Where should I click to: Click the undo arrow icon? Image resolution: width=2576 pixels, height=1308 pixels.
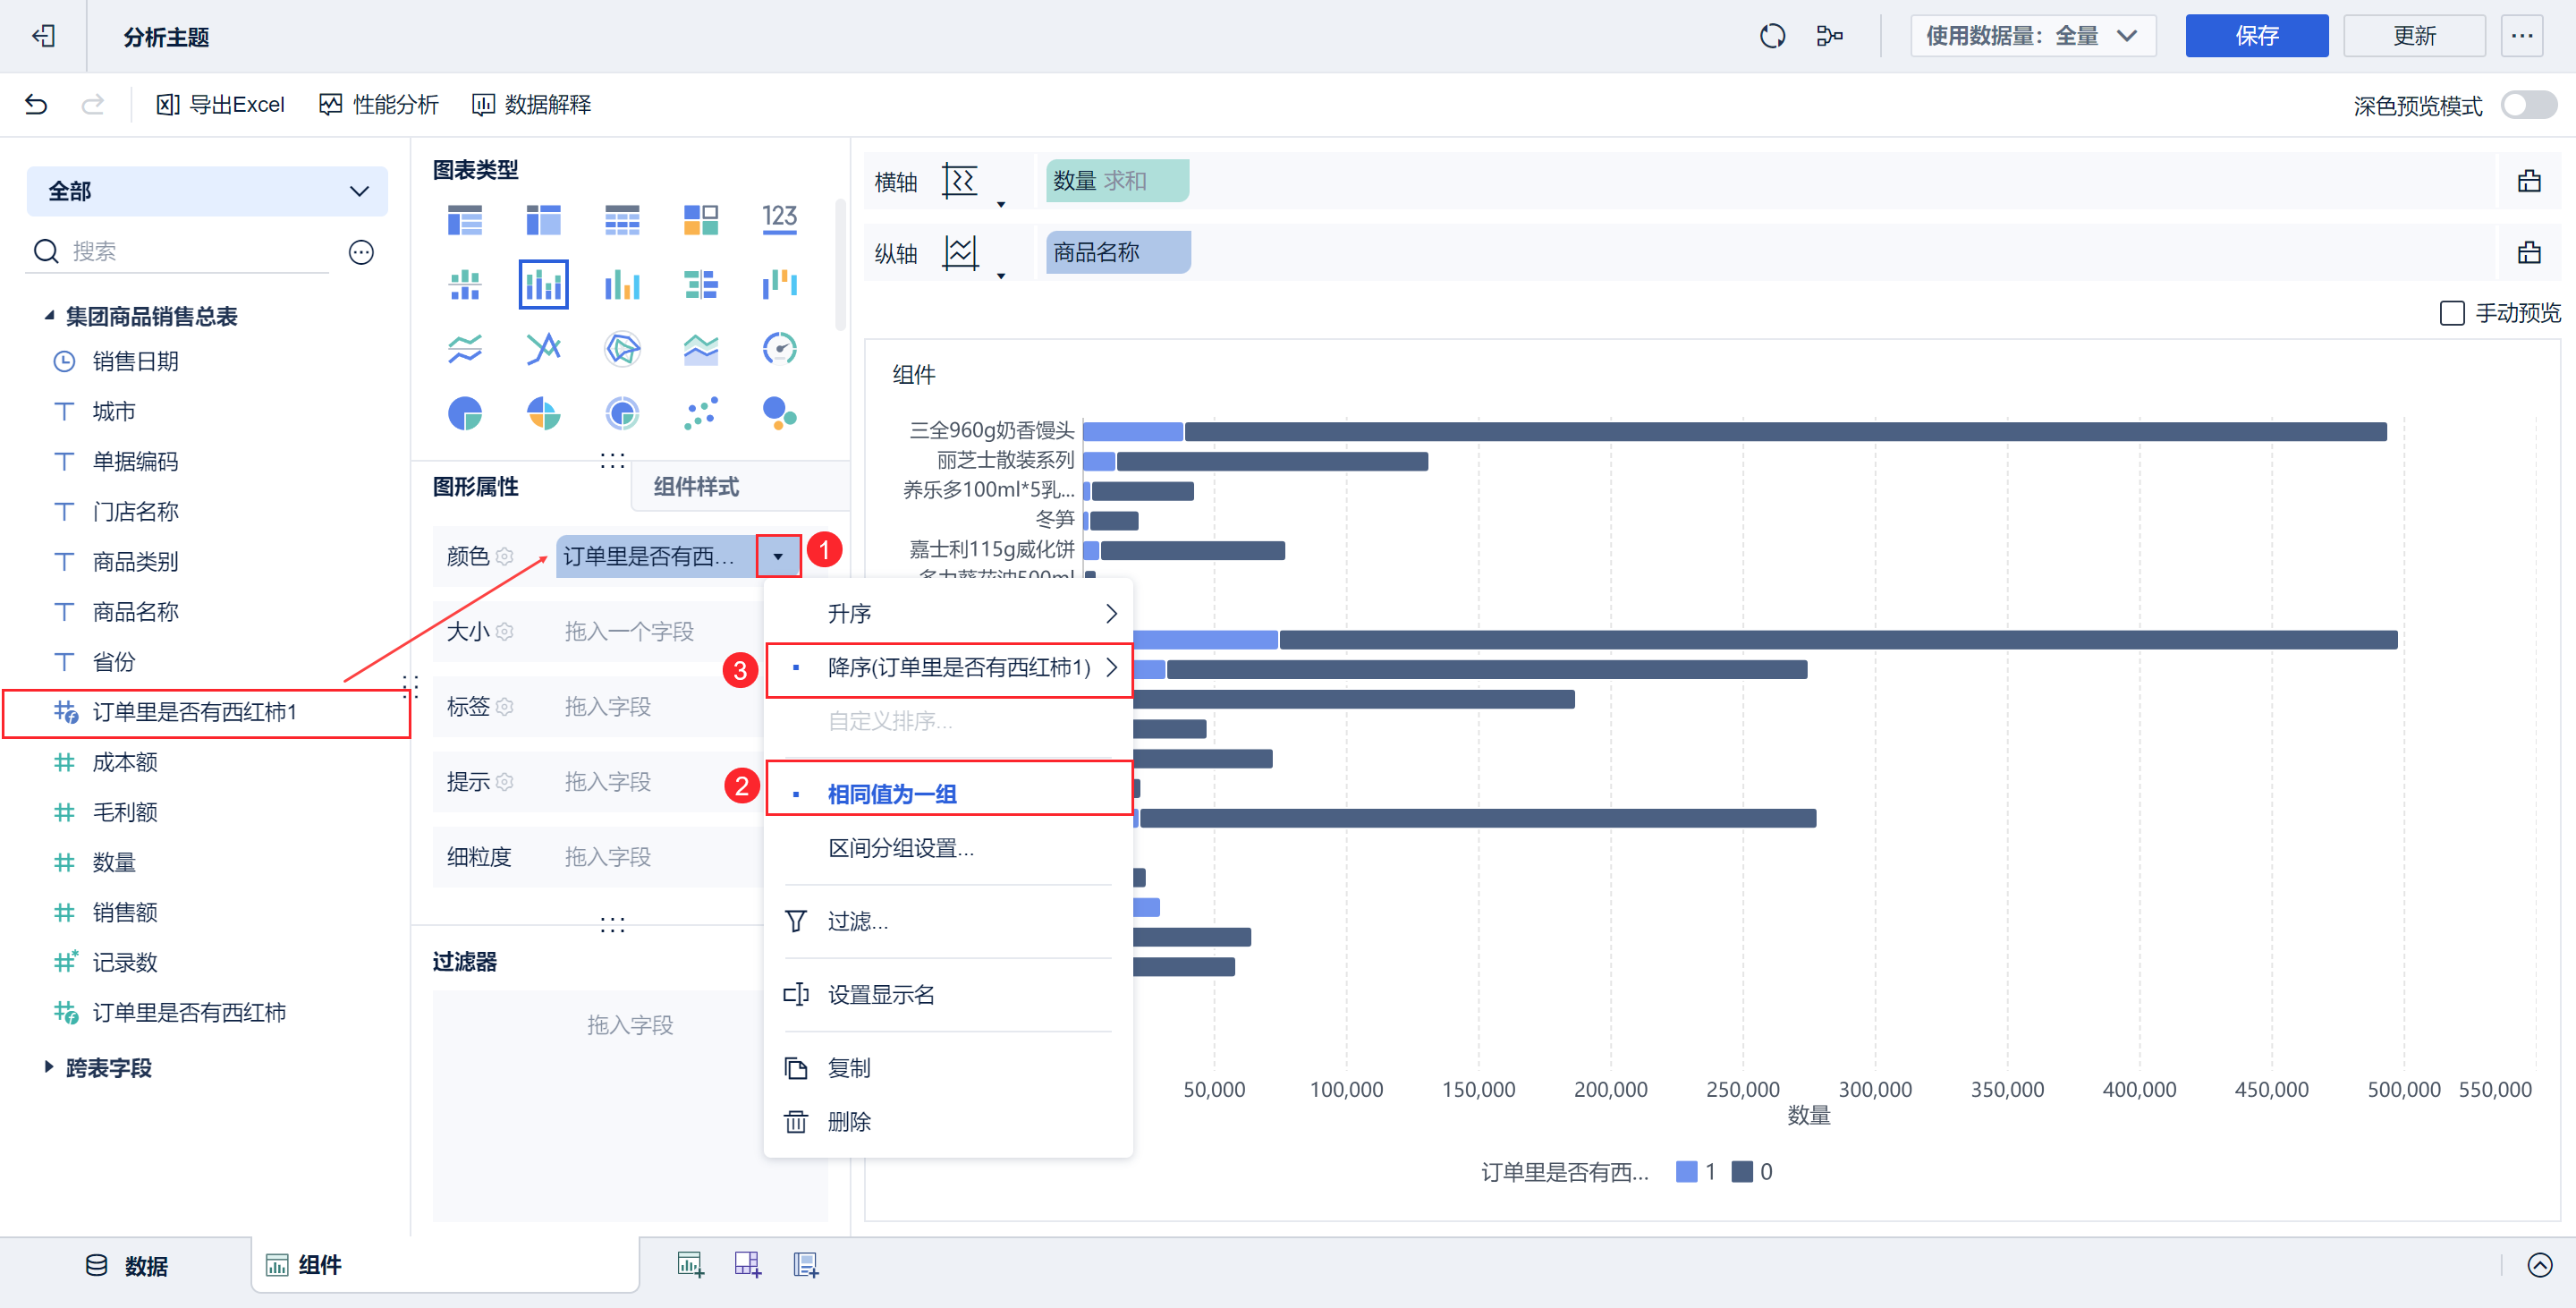coord(37,105)
